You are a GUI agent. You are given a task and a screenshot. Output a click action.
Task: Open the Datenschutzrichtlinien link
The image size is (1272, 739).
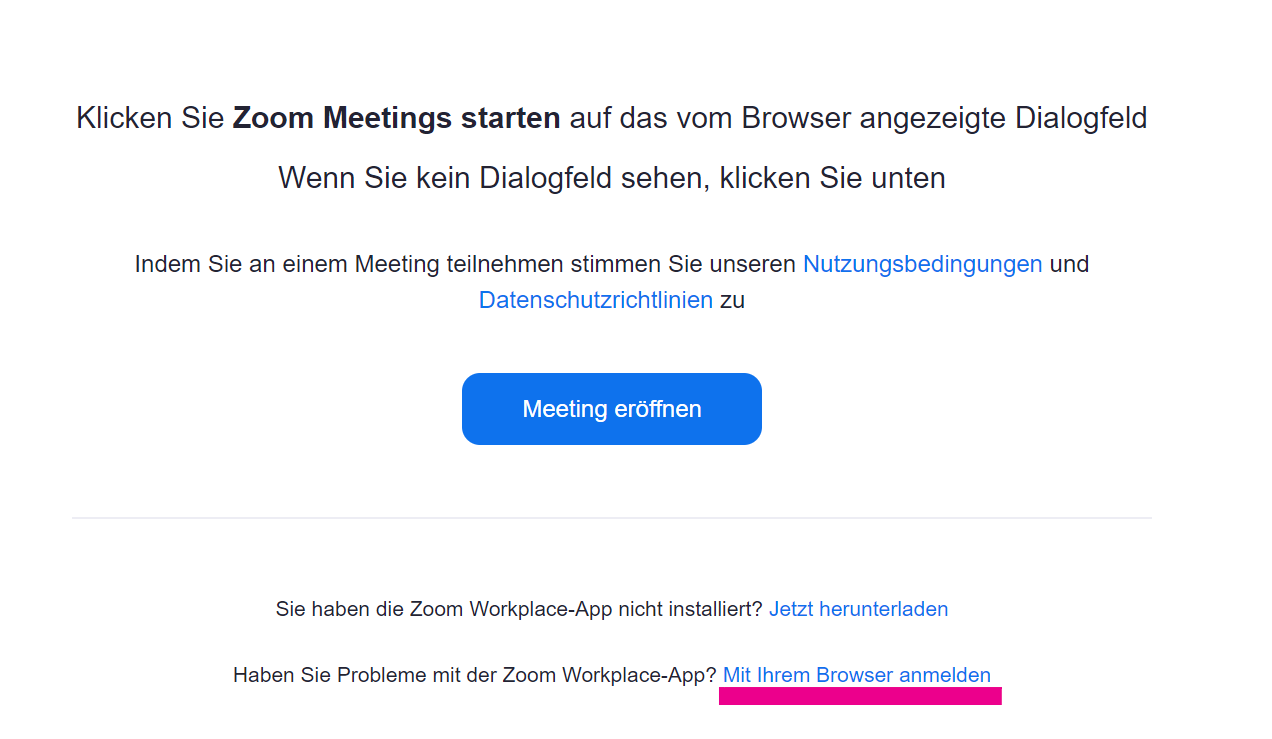pos(595,300)
